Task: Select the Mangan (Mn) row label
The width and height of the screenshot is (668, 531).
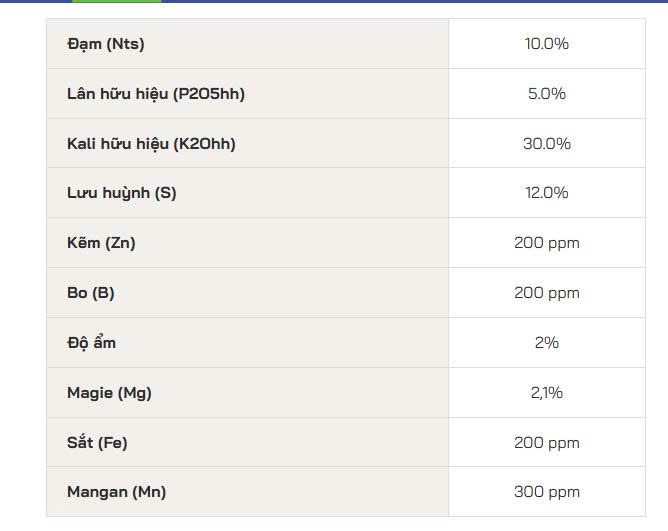Action: (117, 492)
